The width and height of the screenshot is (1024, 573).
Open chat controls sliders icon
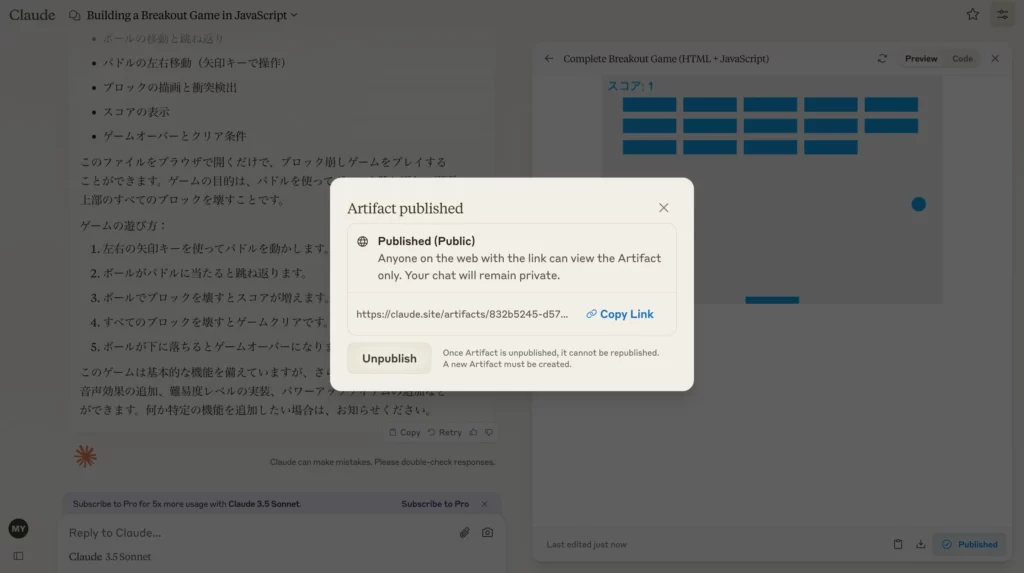click(x=1002, y=15)
